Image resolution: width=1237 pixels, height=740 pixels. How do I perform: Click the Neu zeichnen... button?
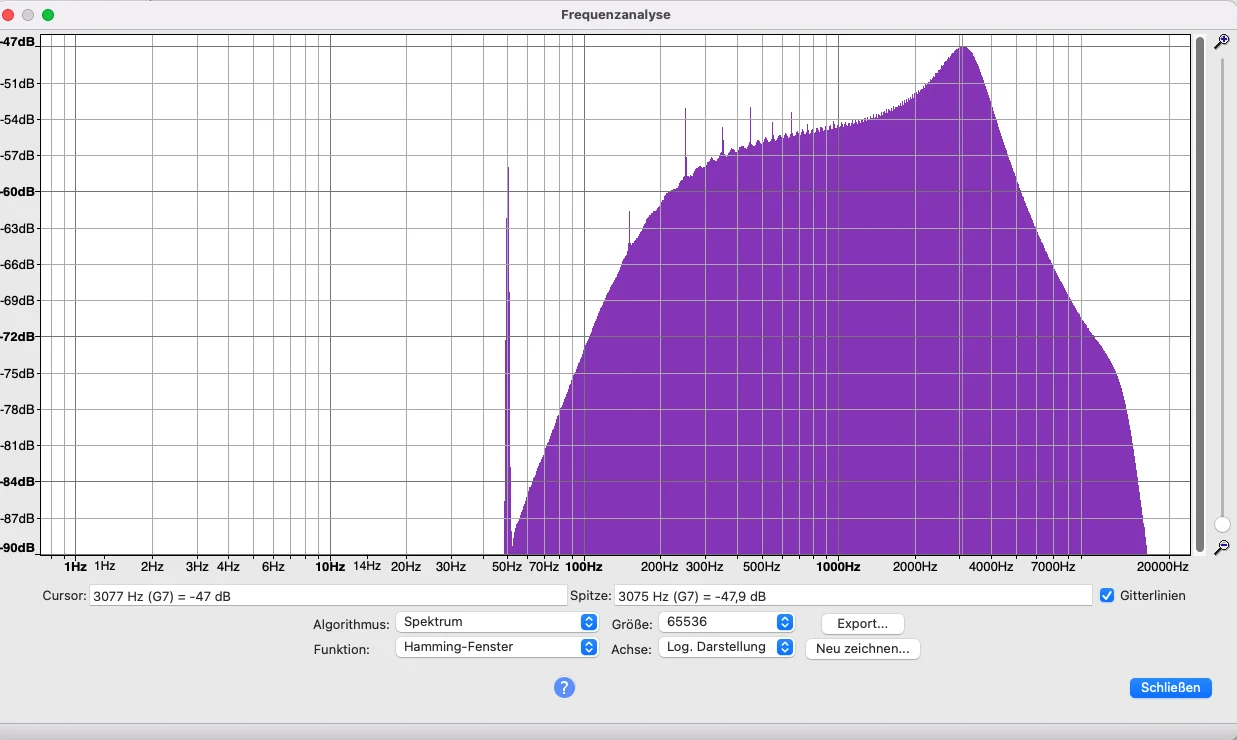(x=862, y=648)
